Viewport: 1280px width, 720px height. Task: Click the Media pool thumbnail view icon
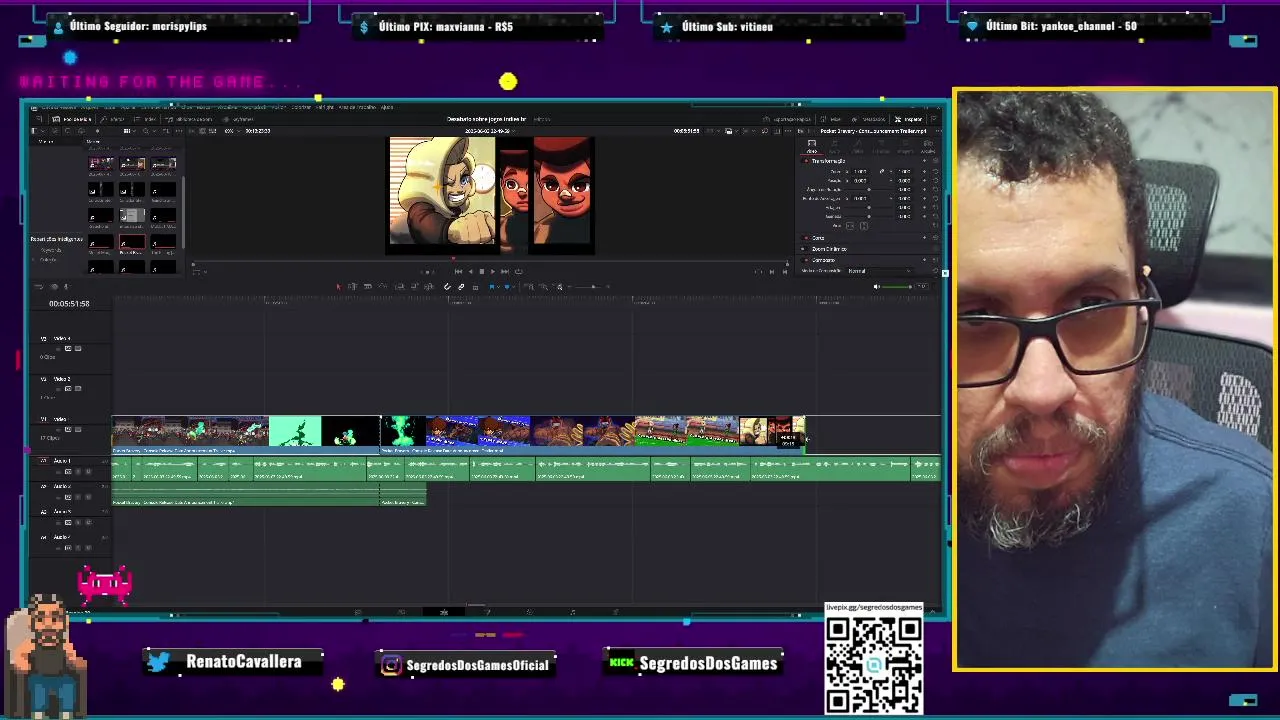click(x=127, y=131)
